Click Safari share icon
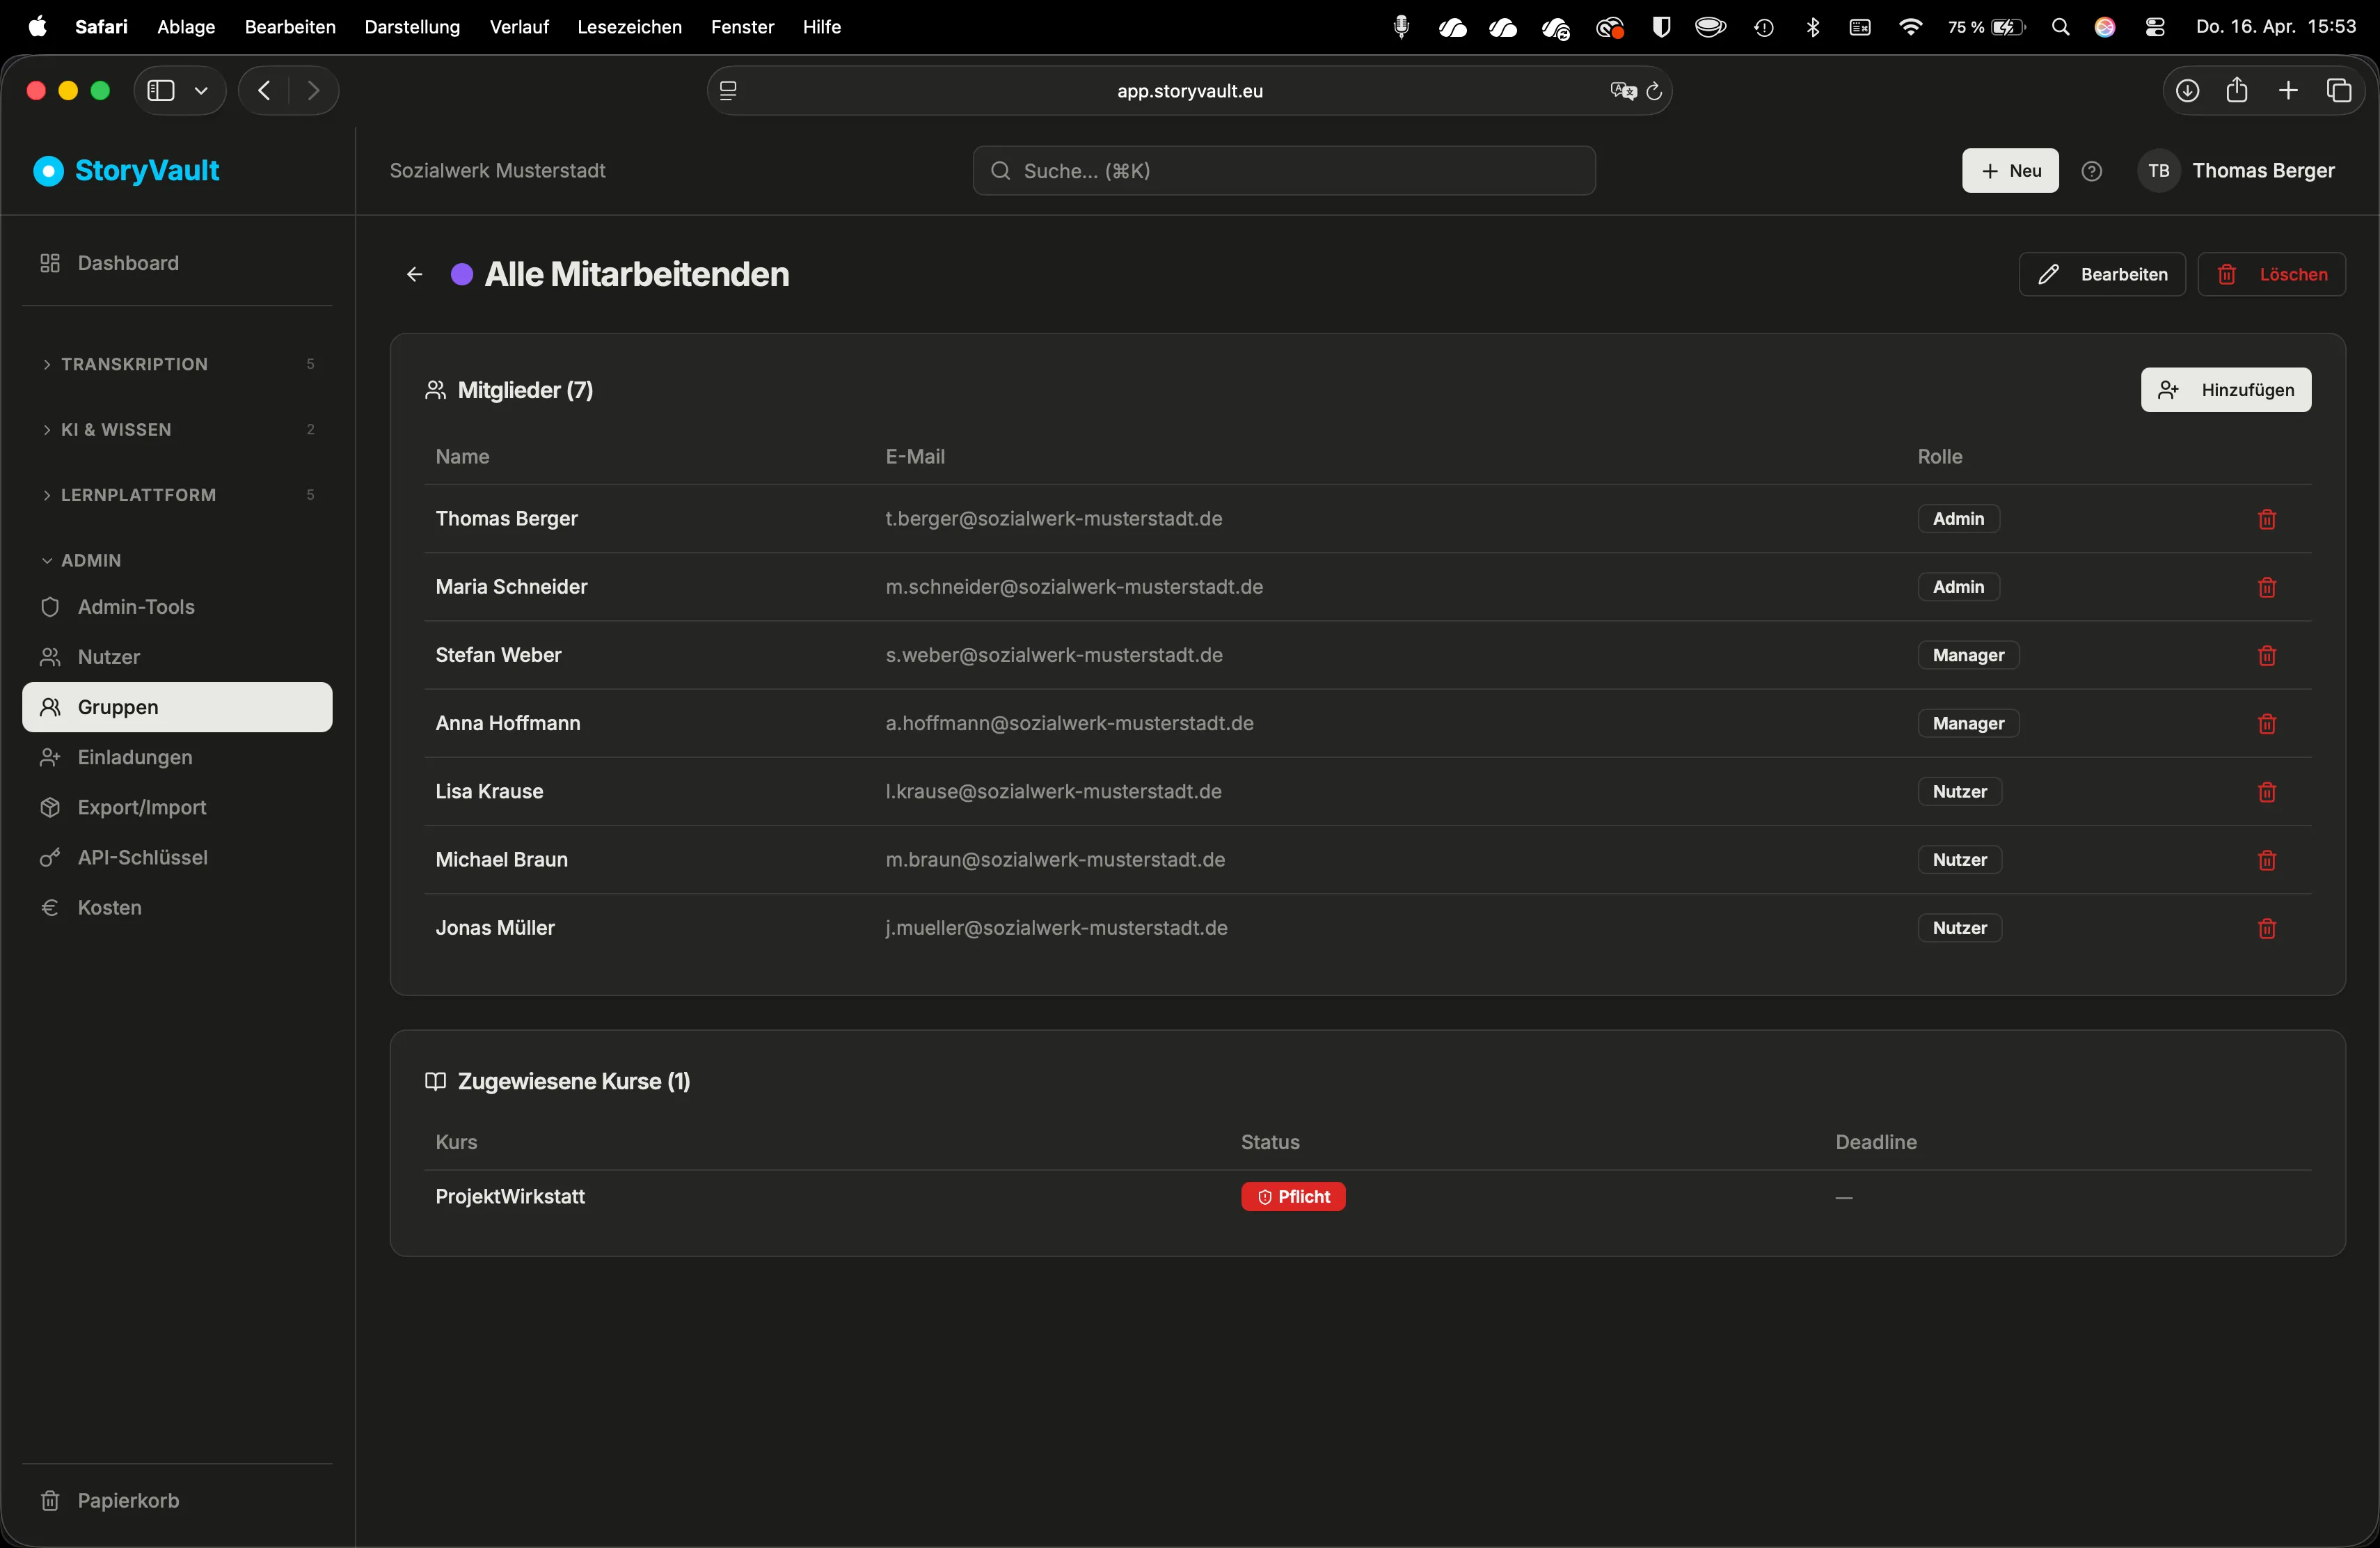The height and width of the screenshot is (1548, 2380). pyautogui.click(x=2237, y=91)
